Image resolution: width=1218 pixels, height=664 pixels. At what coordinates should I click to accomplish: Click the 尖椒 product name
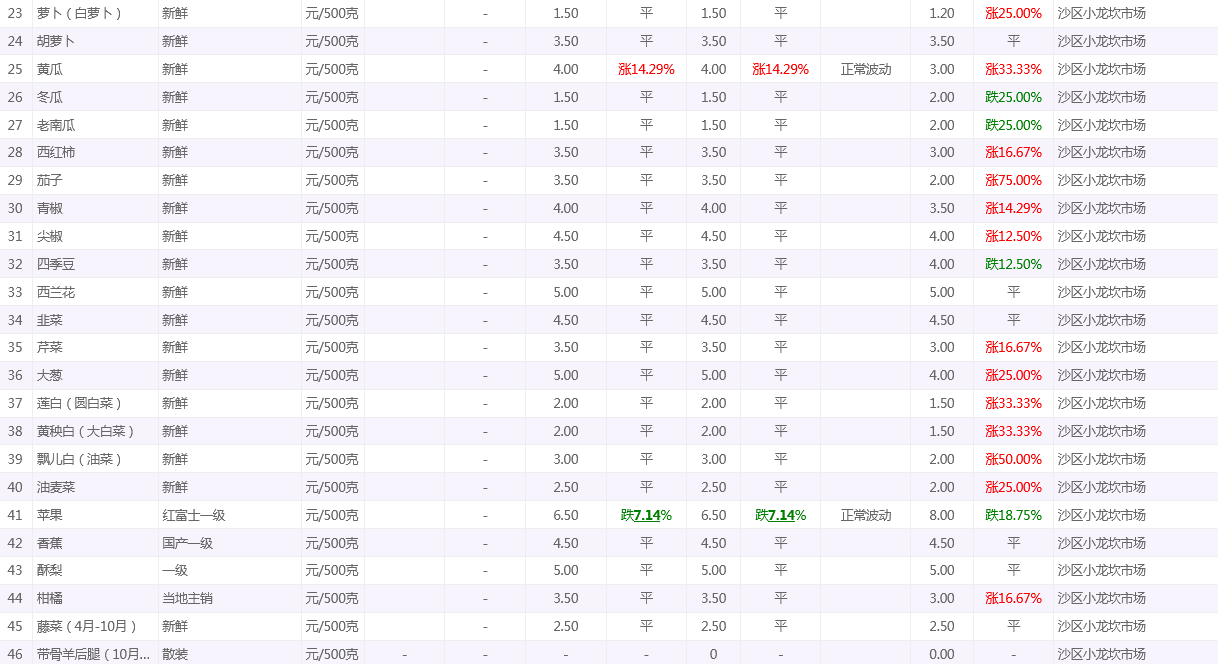coord(50,236)
